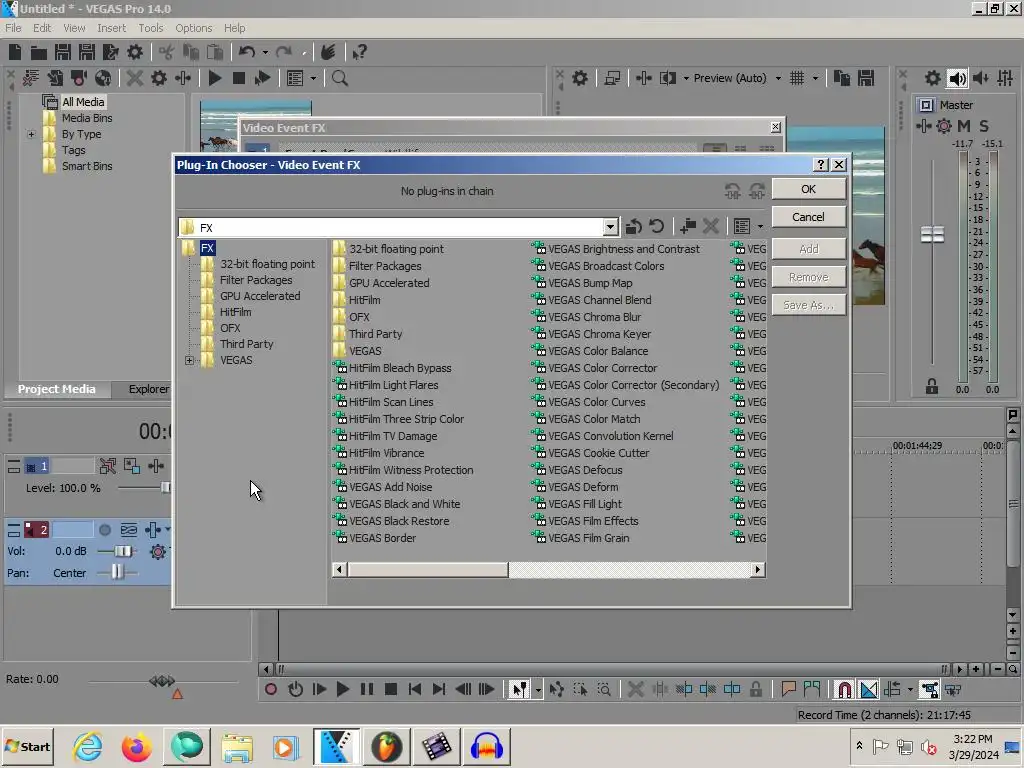The height and width of the screenshot is (768, 1024).
Task: Open the File menu
Action: pos(13,28)
